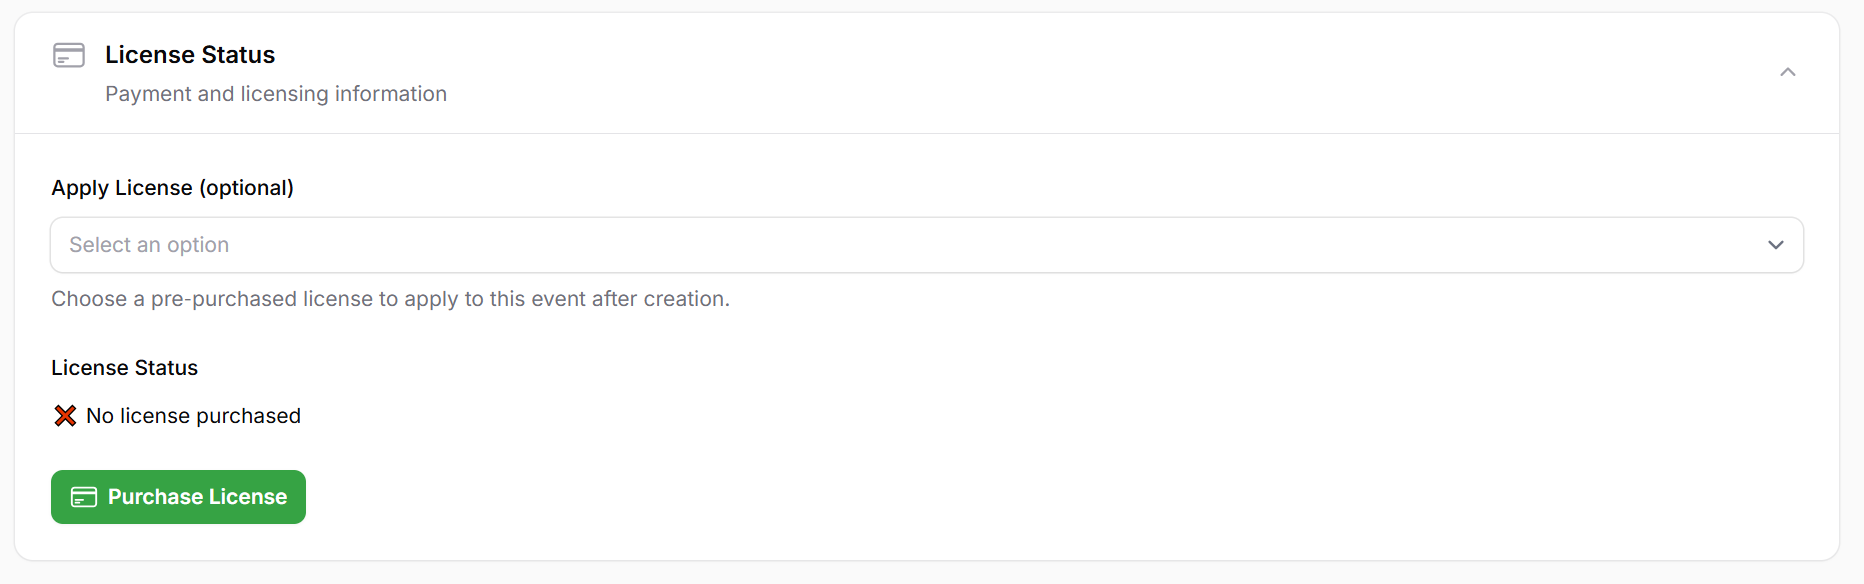Click the Apply License (optional) field label
The image size is (1864, 584).
pos(172,188)
